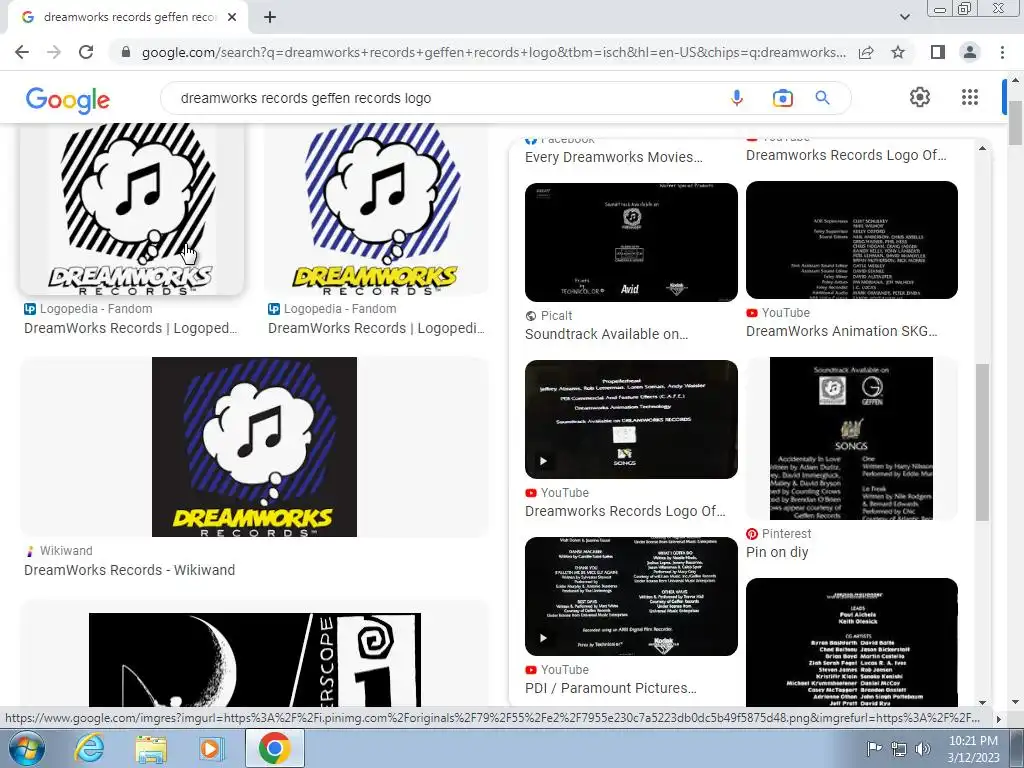1024x768 pixels.
Task: Open the Google apps grid
Action: coord(970,97)
